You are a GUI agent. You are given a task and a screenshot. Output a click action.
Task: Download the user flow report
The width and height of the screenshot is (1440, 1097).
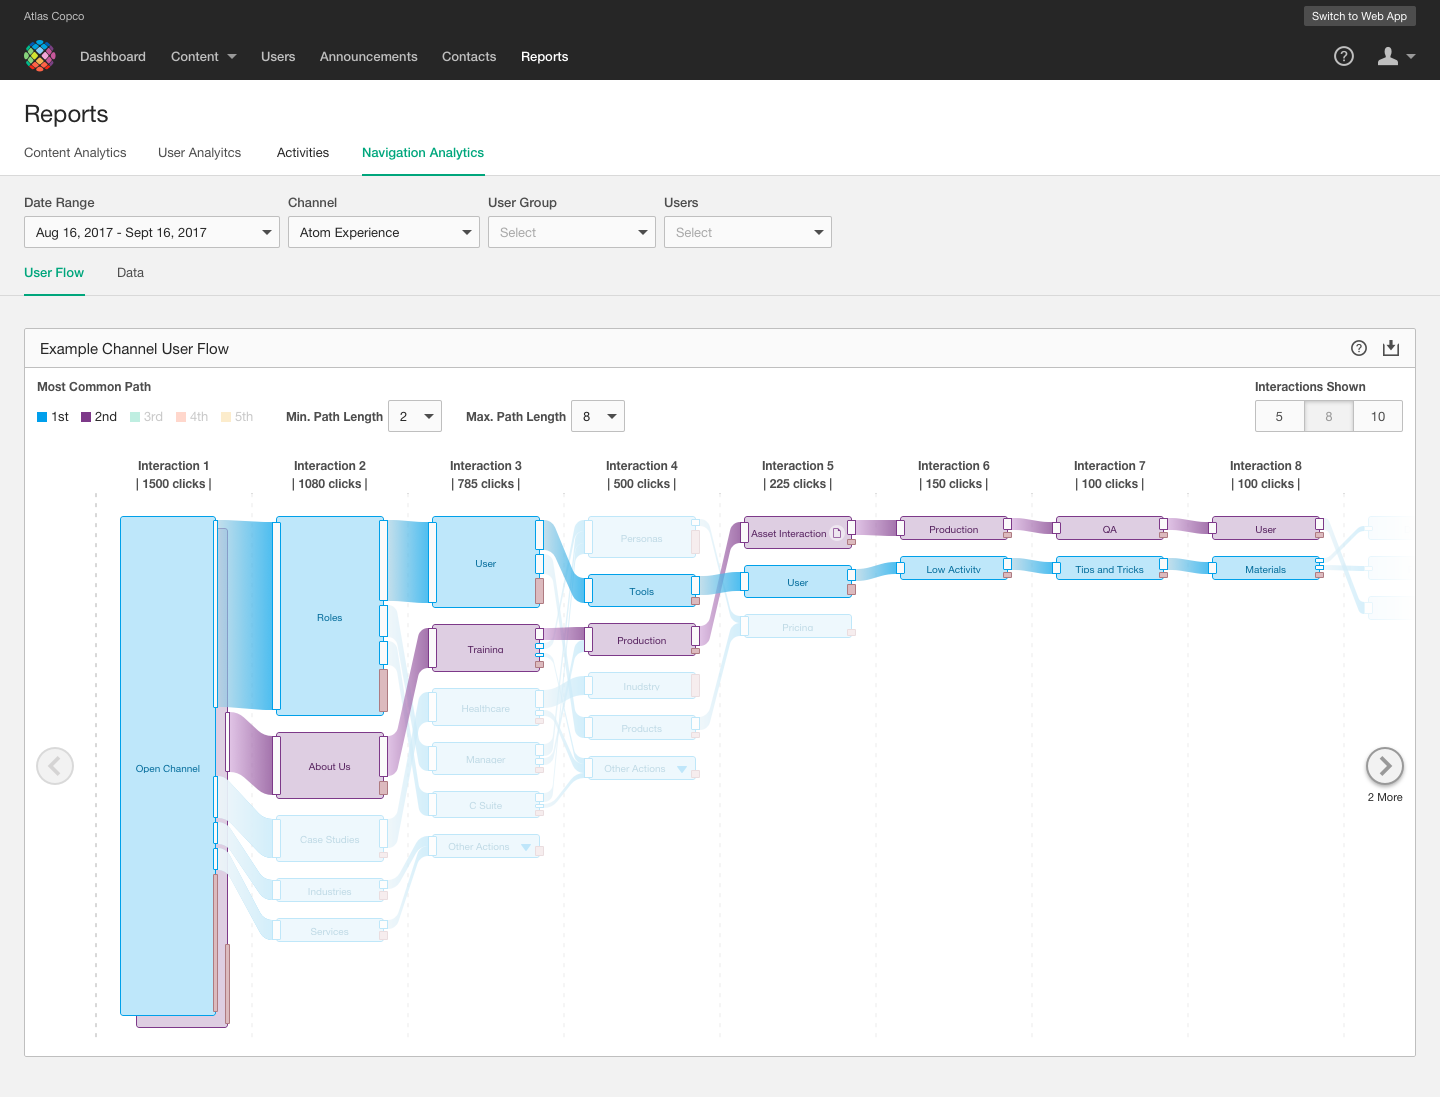(x=1391, y=348)
